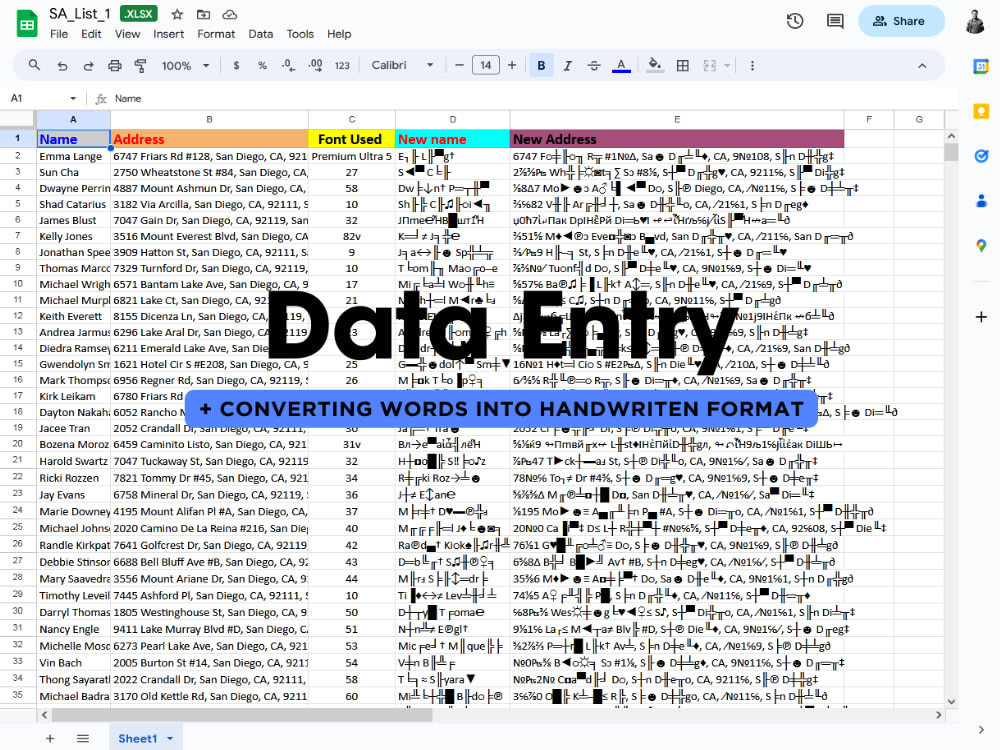Open the all sheets list icon
The height and width of the screenshot is (750, 1000).
click(x=83, y=739)
